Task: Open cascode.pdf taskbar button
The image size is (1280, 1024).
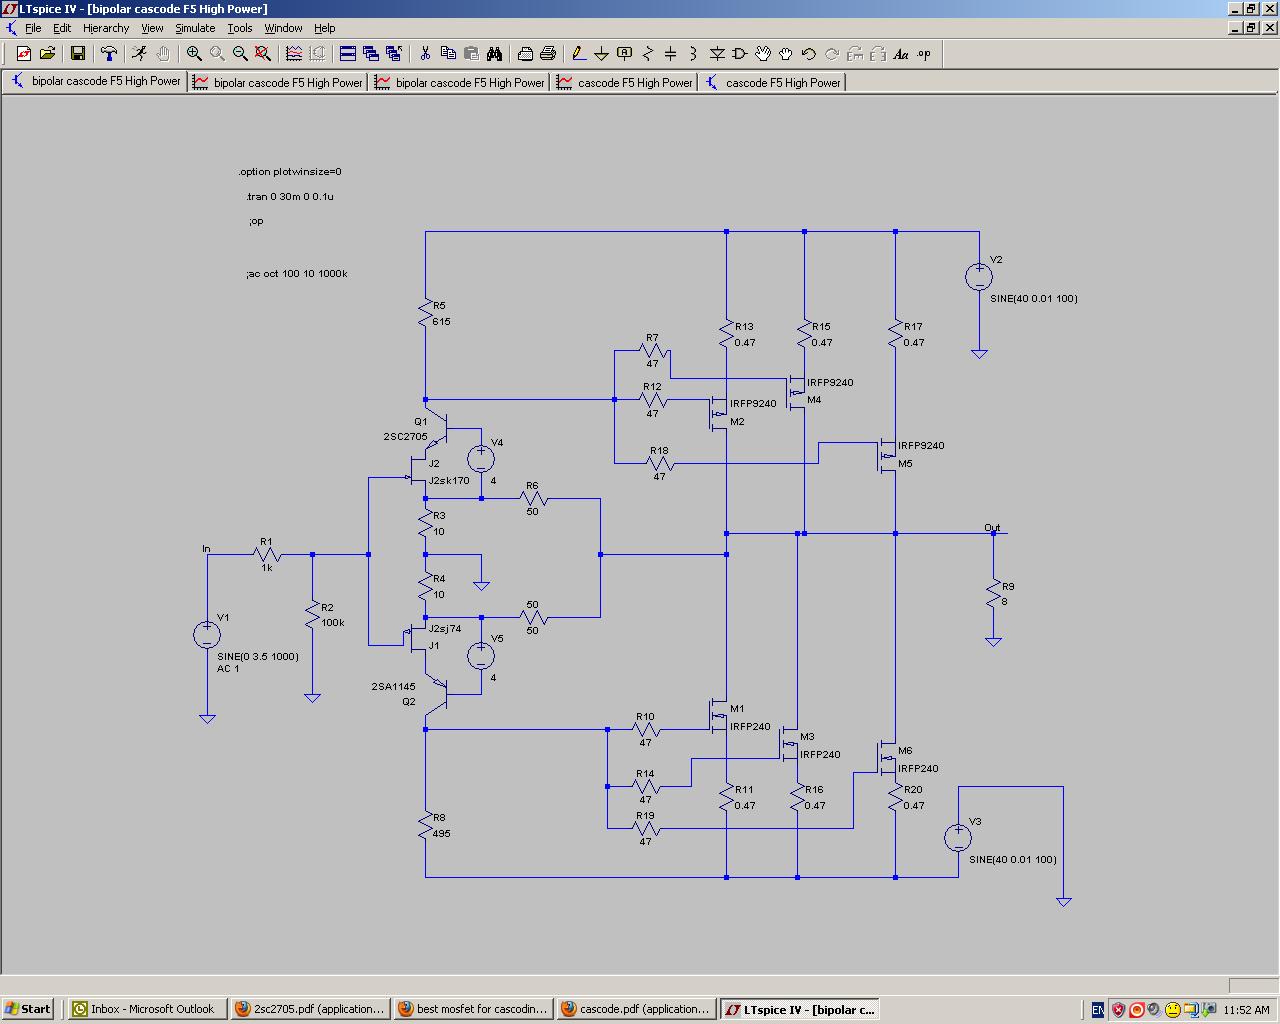Action: [x=635, y=1009]
